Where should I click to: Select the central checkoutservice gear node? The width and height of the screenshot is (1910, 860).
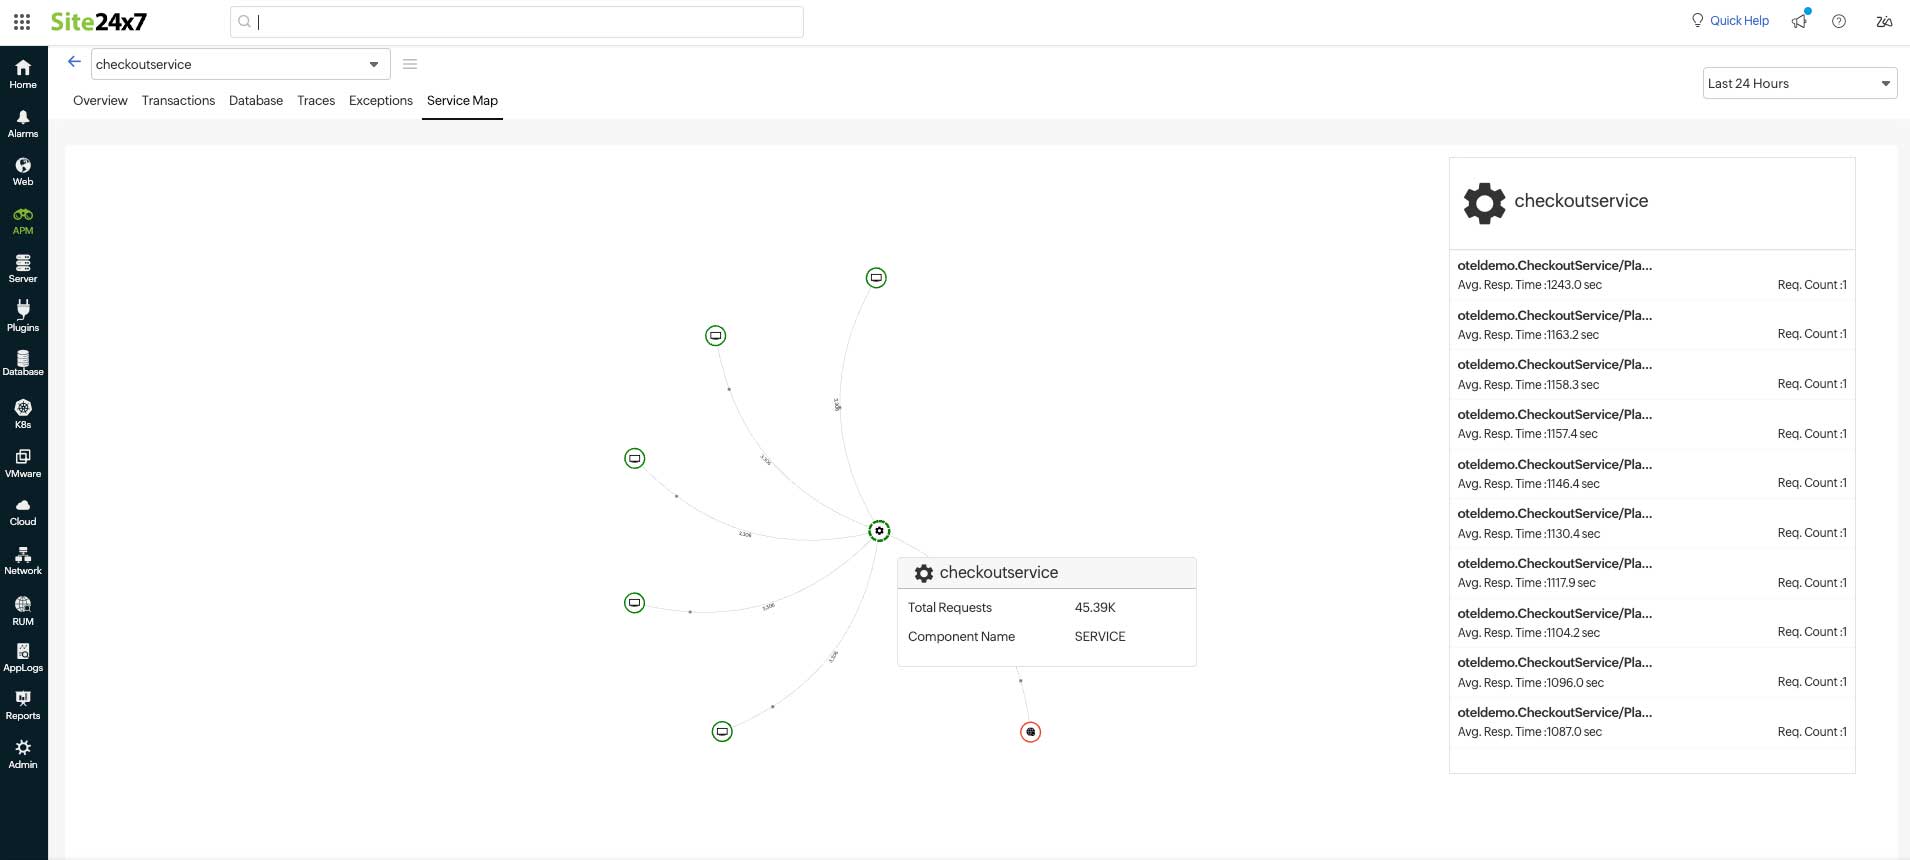879,531
